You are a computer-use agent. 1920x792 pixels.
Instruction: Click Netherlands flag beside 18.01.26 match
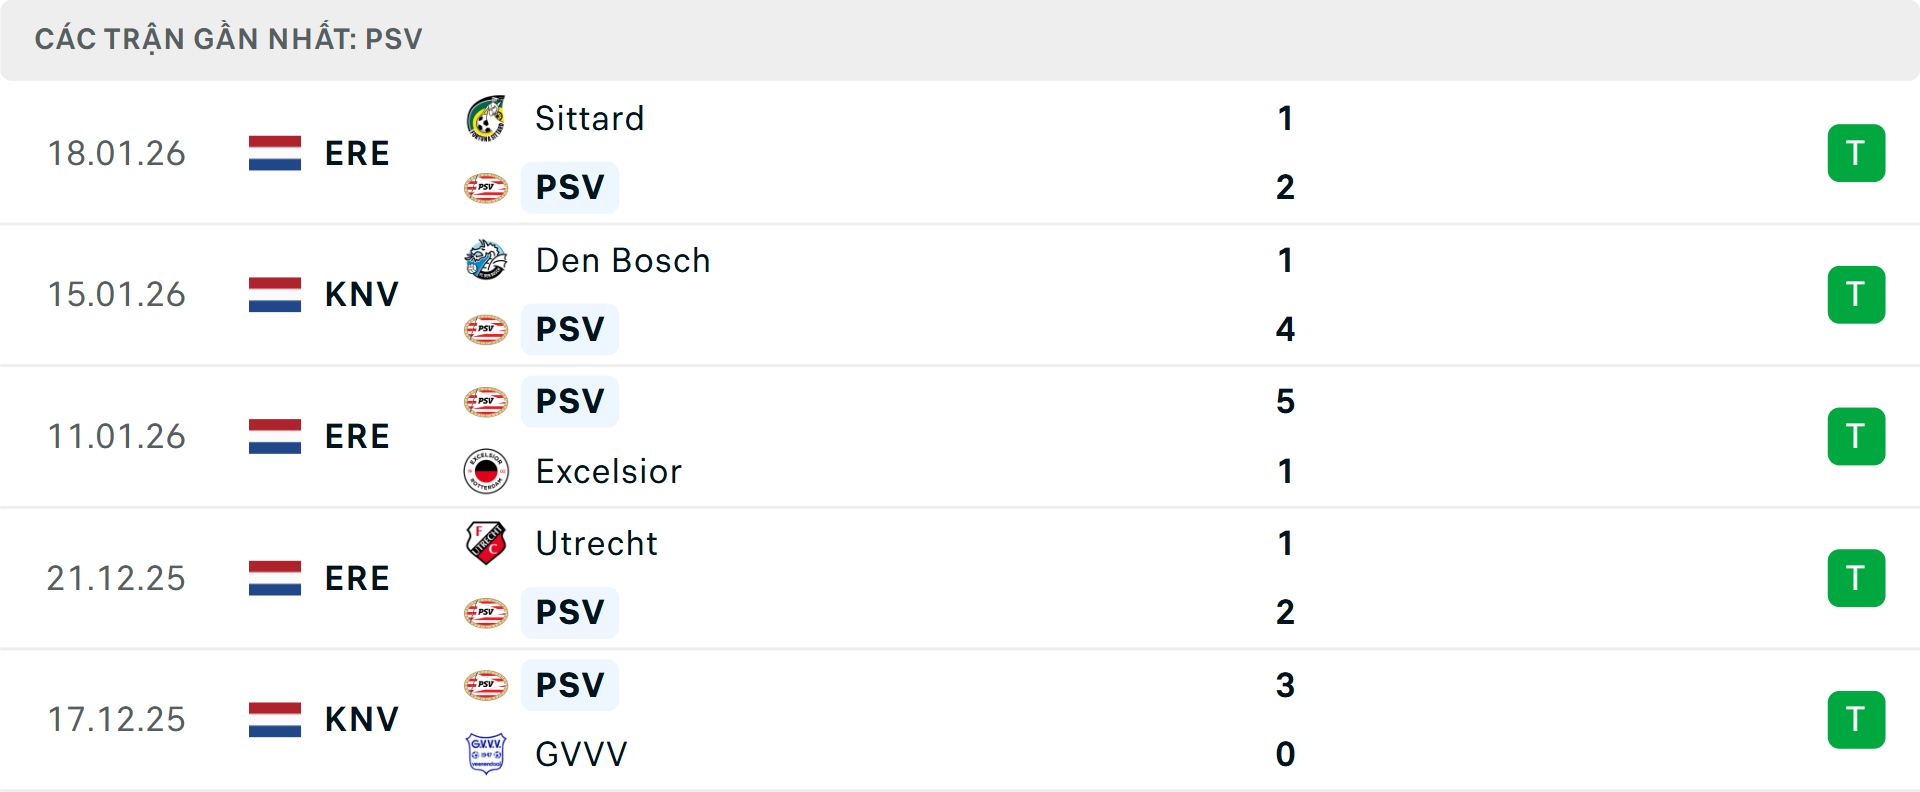pos(275,153)
